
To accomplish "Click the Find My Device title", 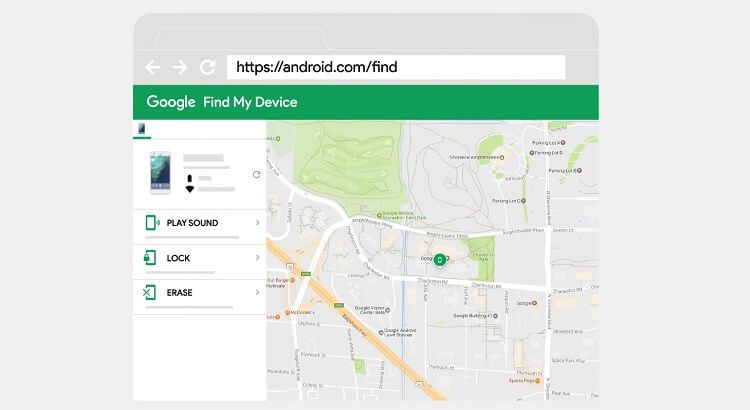I will [x=250, y=102].
